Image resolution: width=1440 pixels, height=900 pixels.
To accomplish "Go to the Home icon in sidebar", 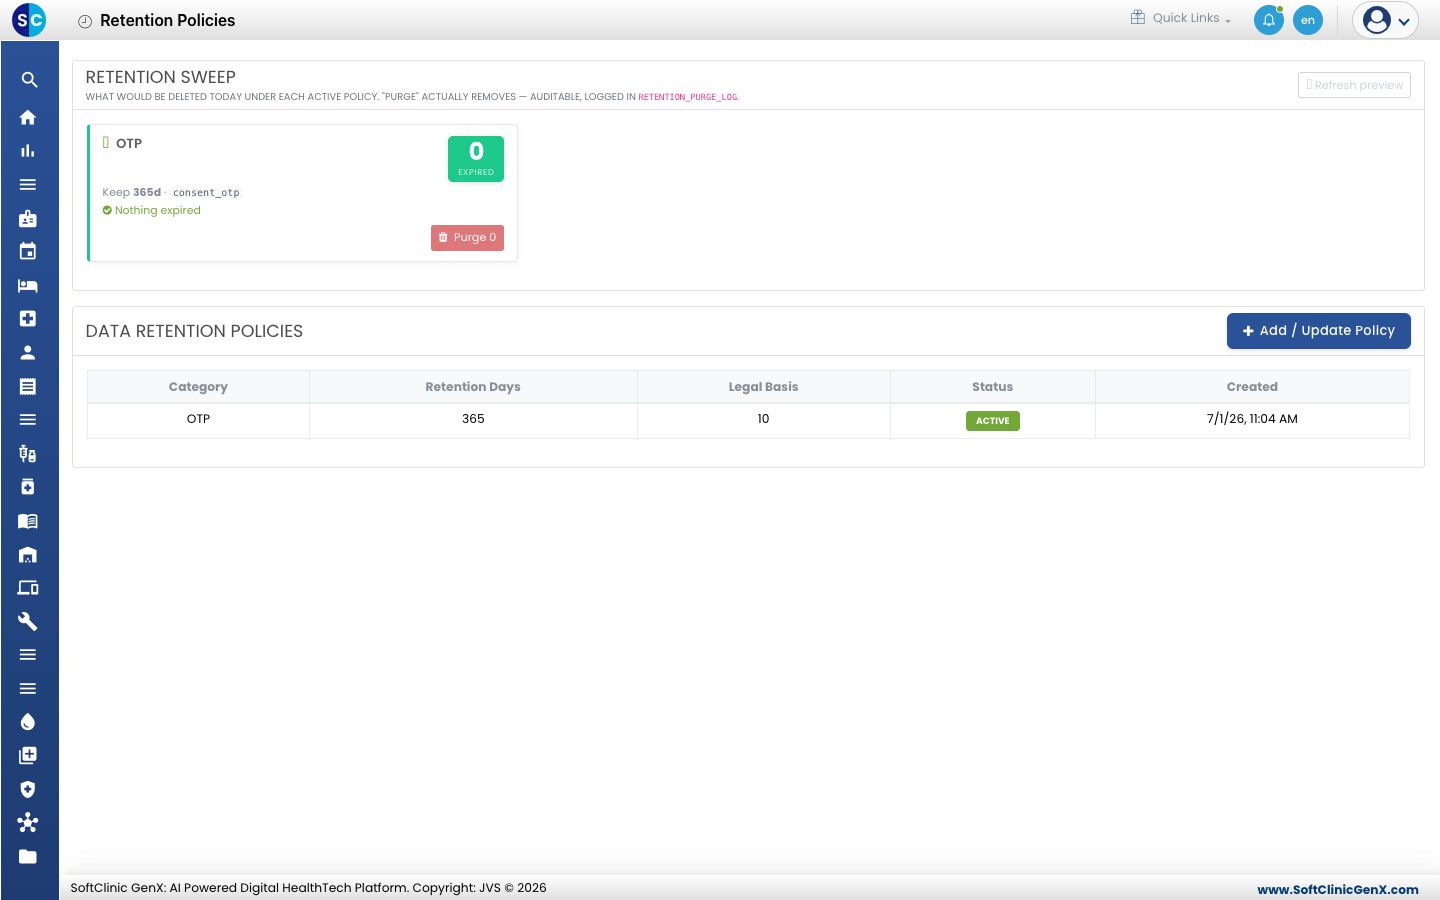I will 28,117.
